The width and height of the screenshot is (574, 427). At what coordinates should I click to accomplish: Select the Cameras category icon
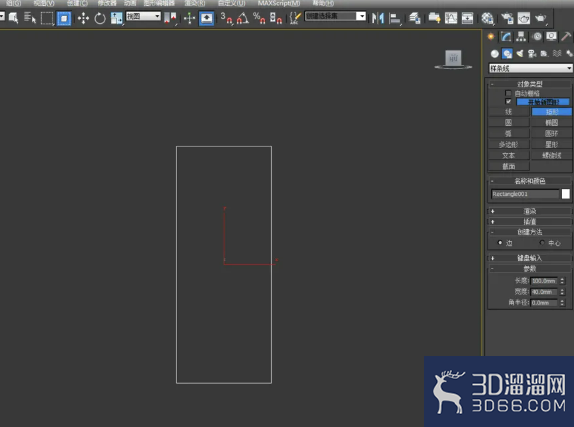[x=532, y=54]
